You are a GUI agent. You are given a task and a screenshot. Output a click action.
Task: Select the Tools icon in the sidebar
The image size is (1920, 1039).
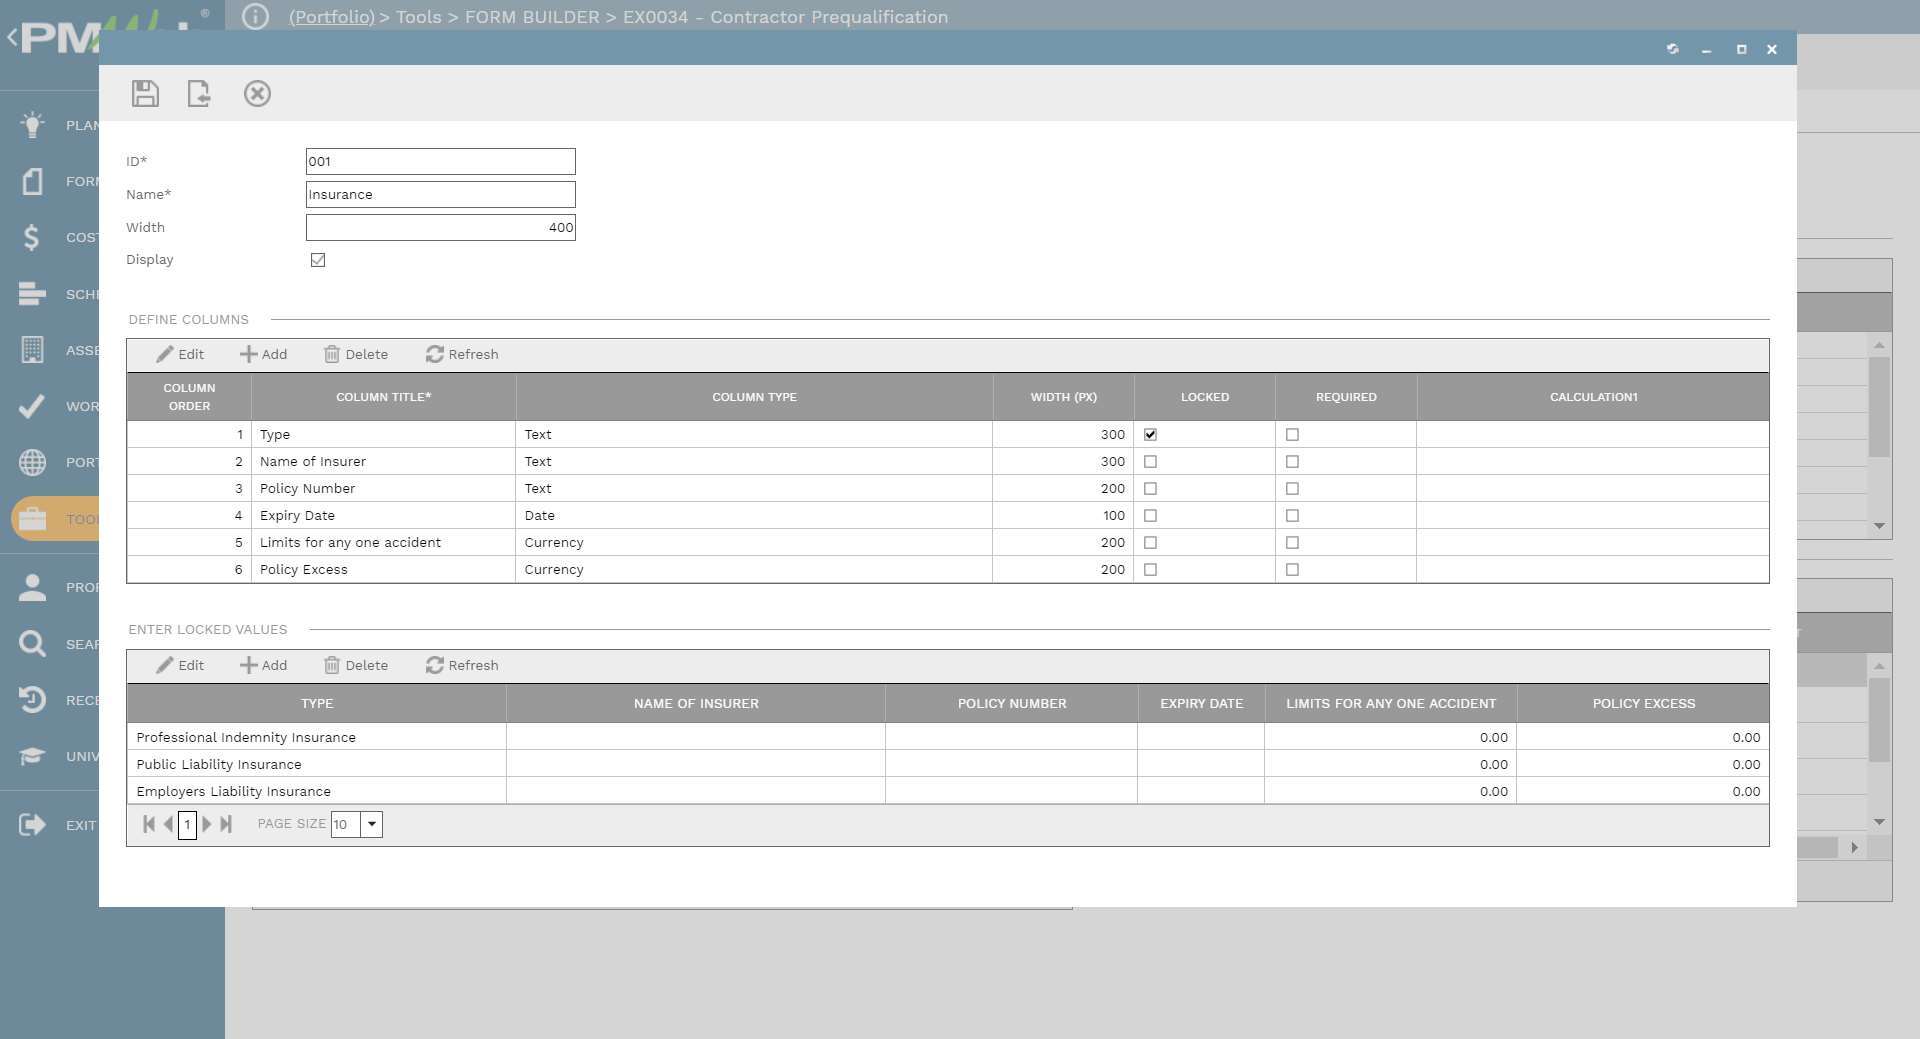32,518
